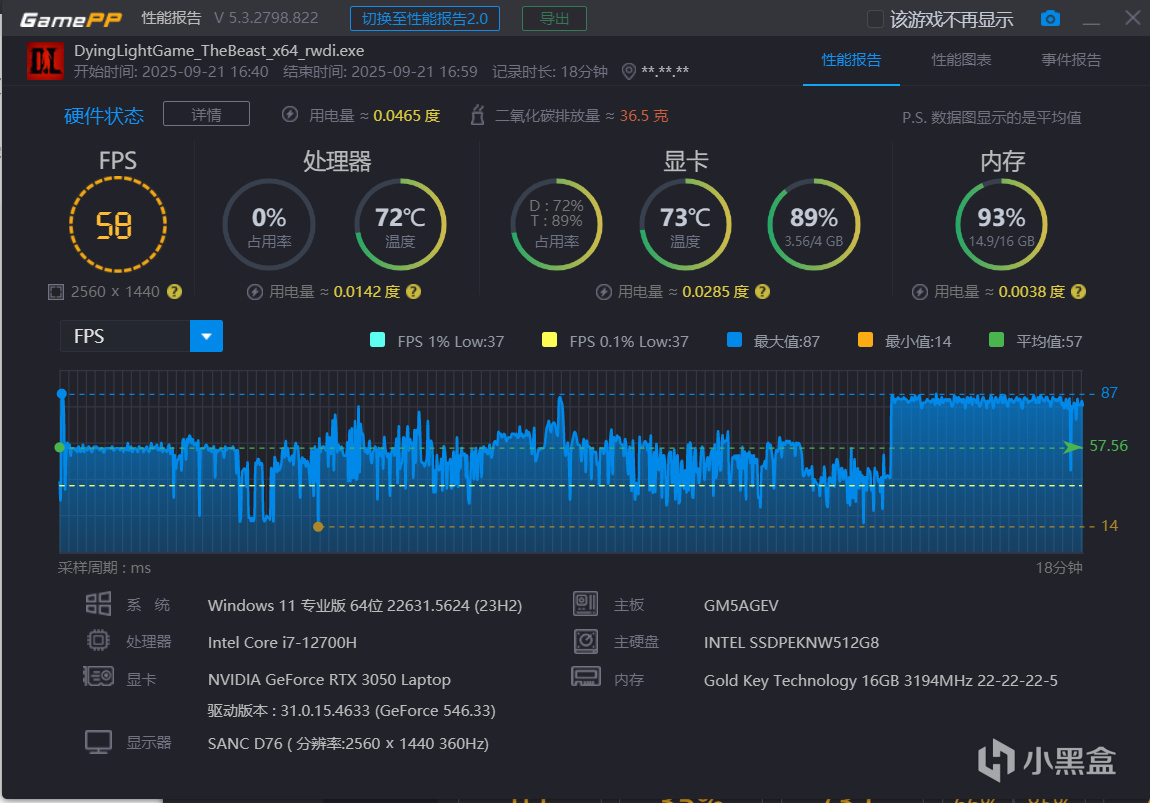The height and width of the screenshot is (803, 1150).
Task: Click the monitor display icon
Action: click(98, 742)
